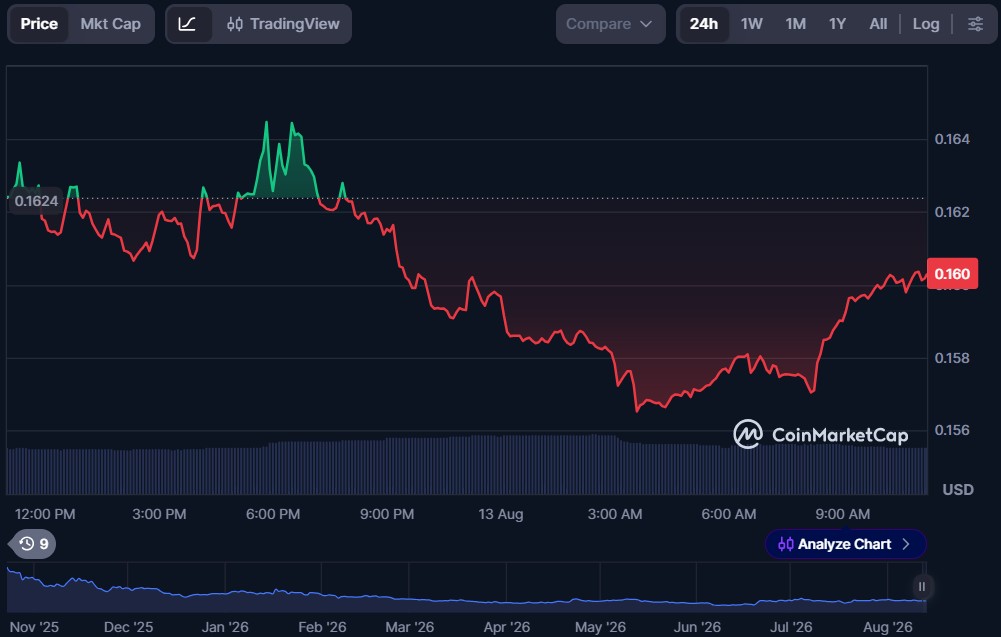Select the Price tab
Screen dimensions: 1001x637
click(39, 24)
